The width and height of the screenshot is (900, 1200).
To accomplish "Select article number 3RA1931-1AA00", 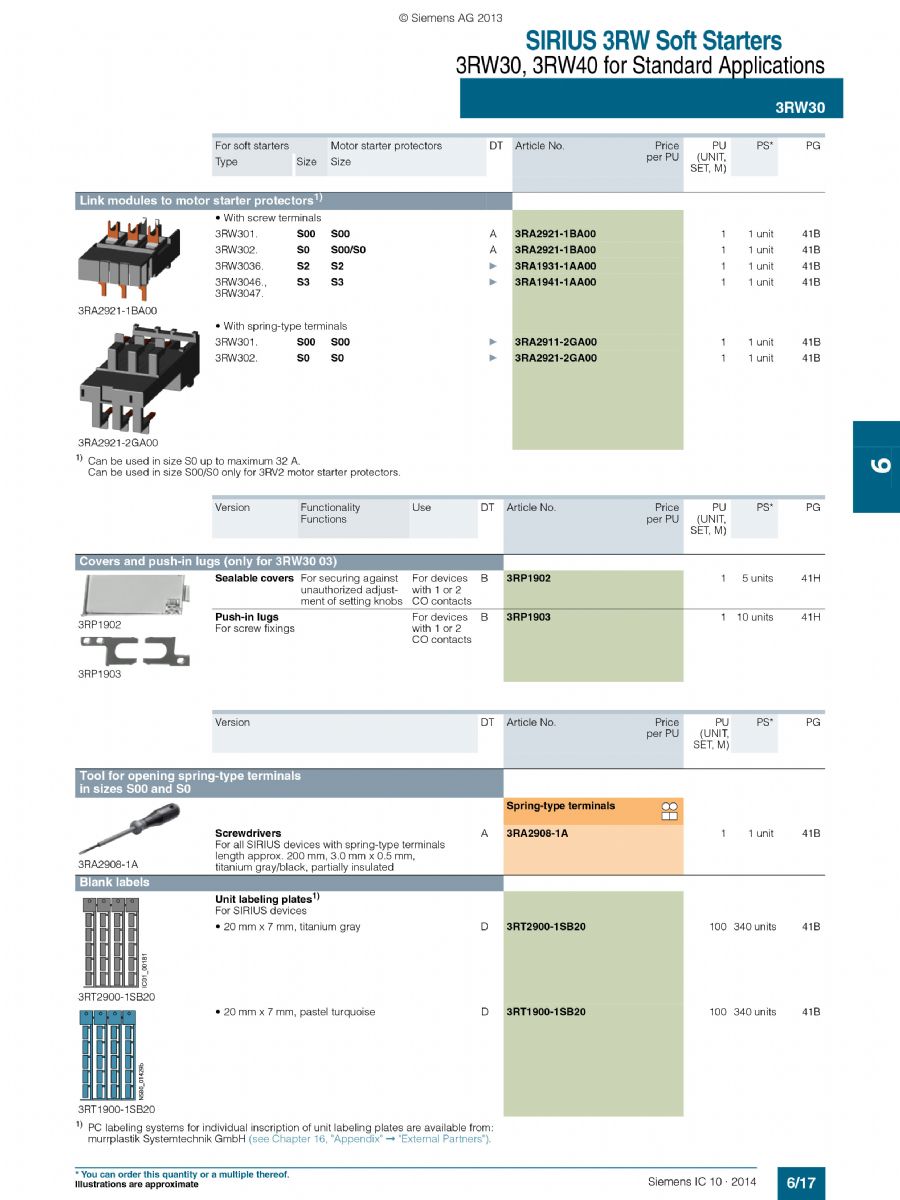I will click(x=555, y=266).
